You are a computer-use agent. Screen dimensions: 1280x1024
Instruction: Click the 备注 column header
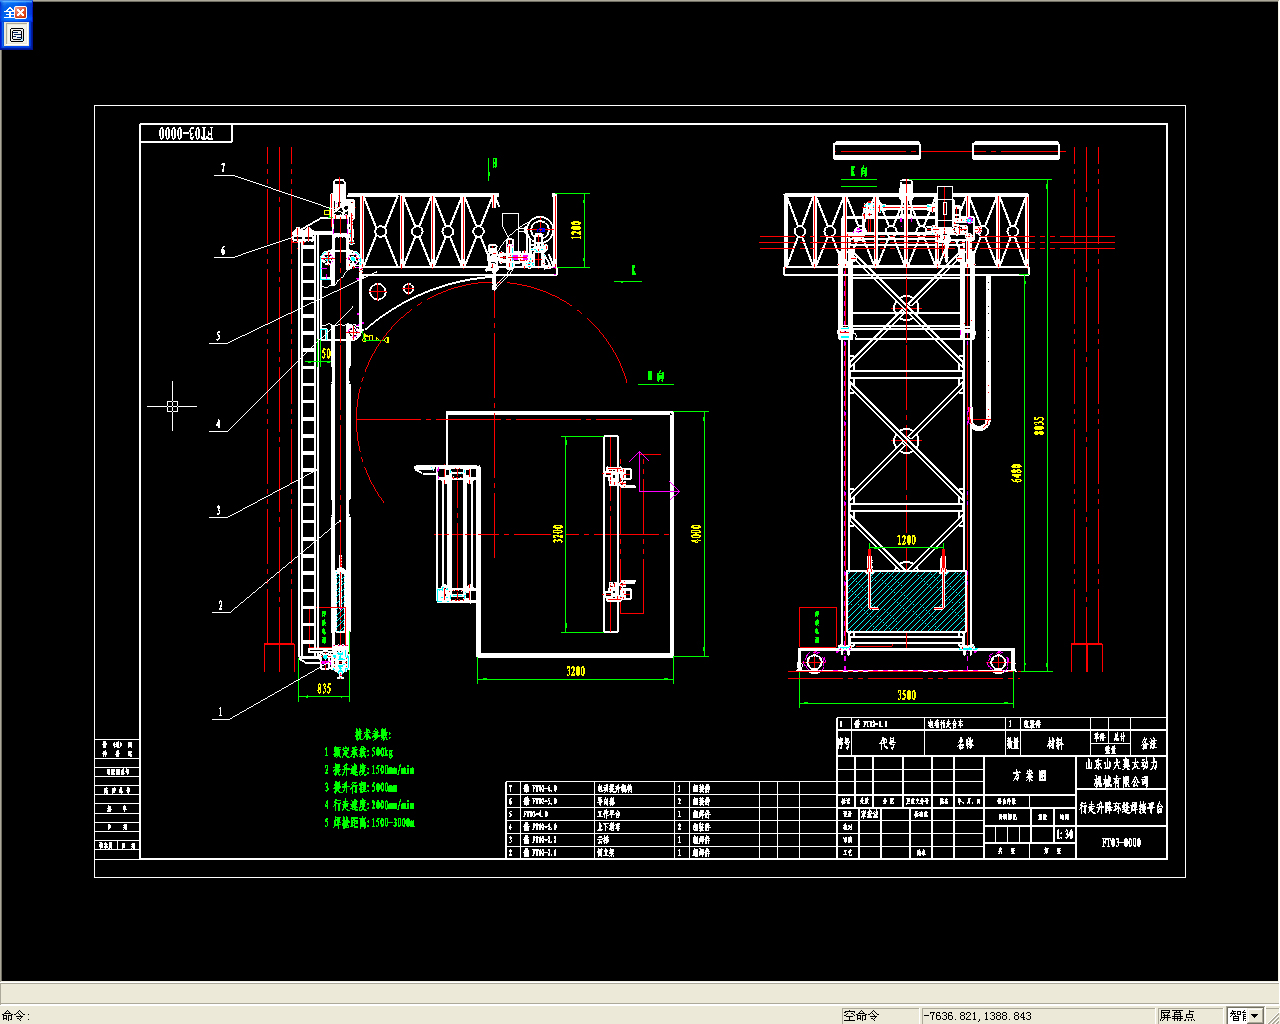(1149, 743)
